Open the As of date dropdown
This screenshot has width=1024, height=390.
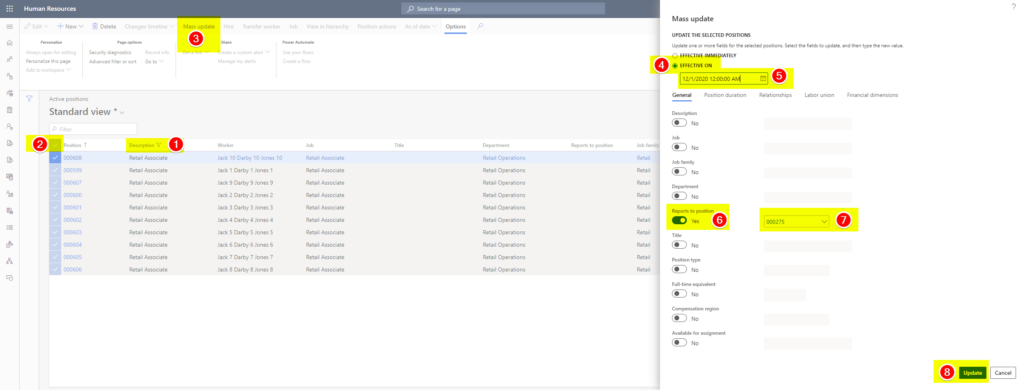tap(421, 26)
